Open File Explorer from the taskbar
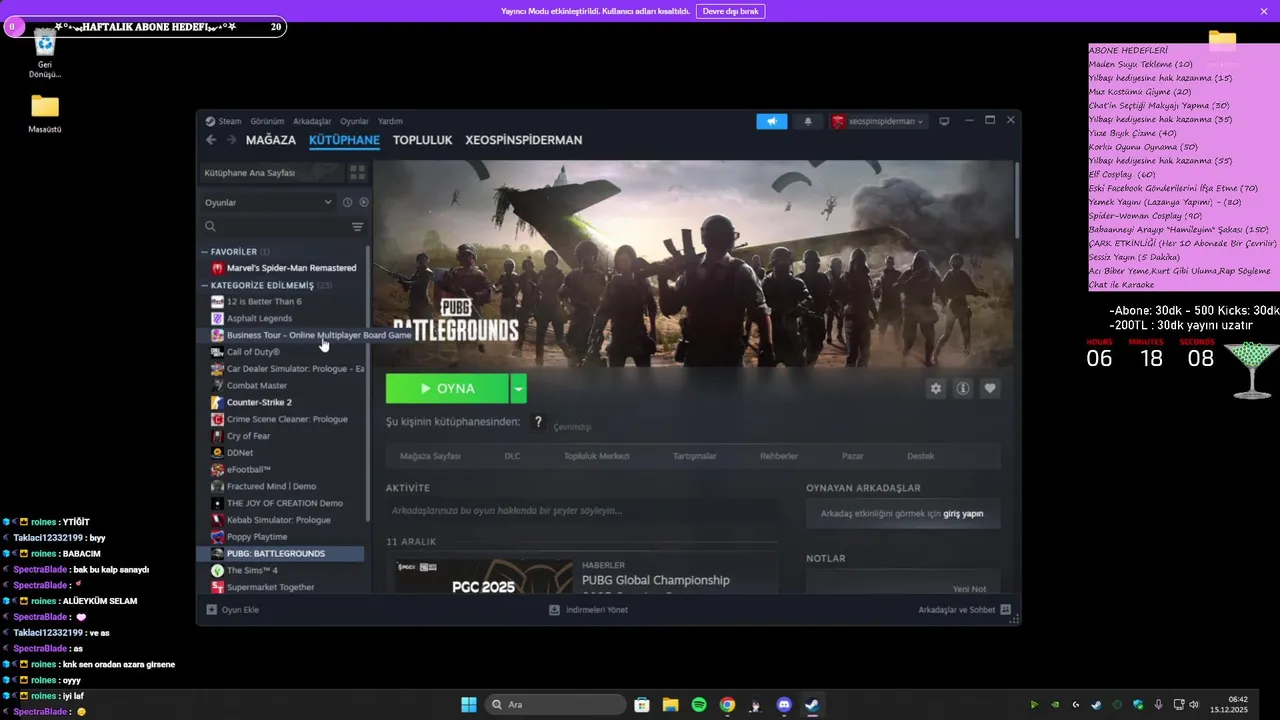Viewport: 1280px width, 720px height. click(670, 705)
